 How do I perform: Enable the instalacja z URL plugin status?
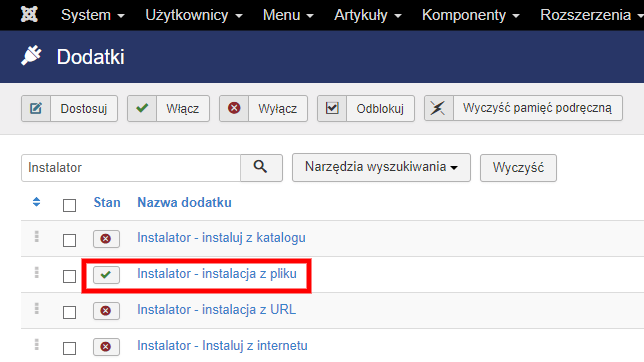click(x=106, y=311)
